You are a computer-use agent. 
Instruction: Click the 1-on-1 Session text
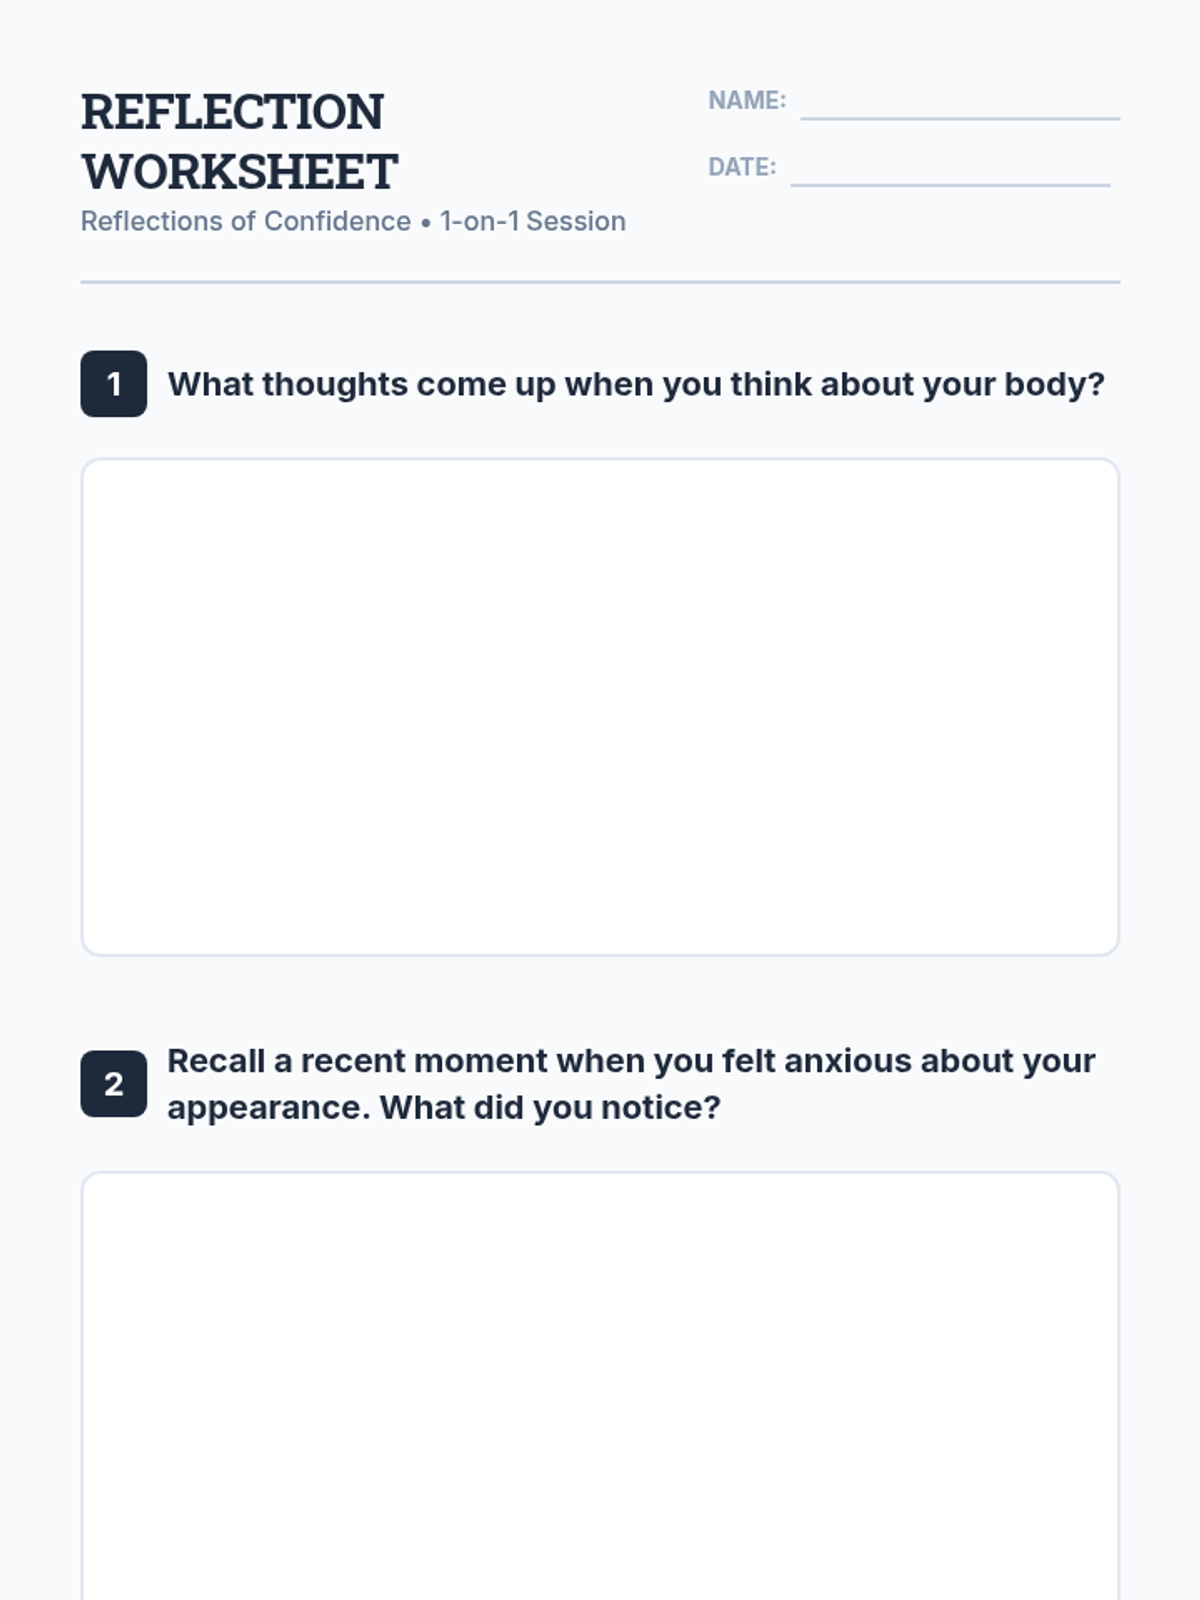pos(533,221)
